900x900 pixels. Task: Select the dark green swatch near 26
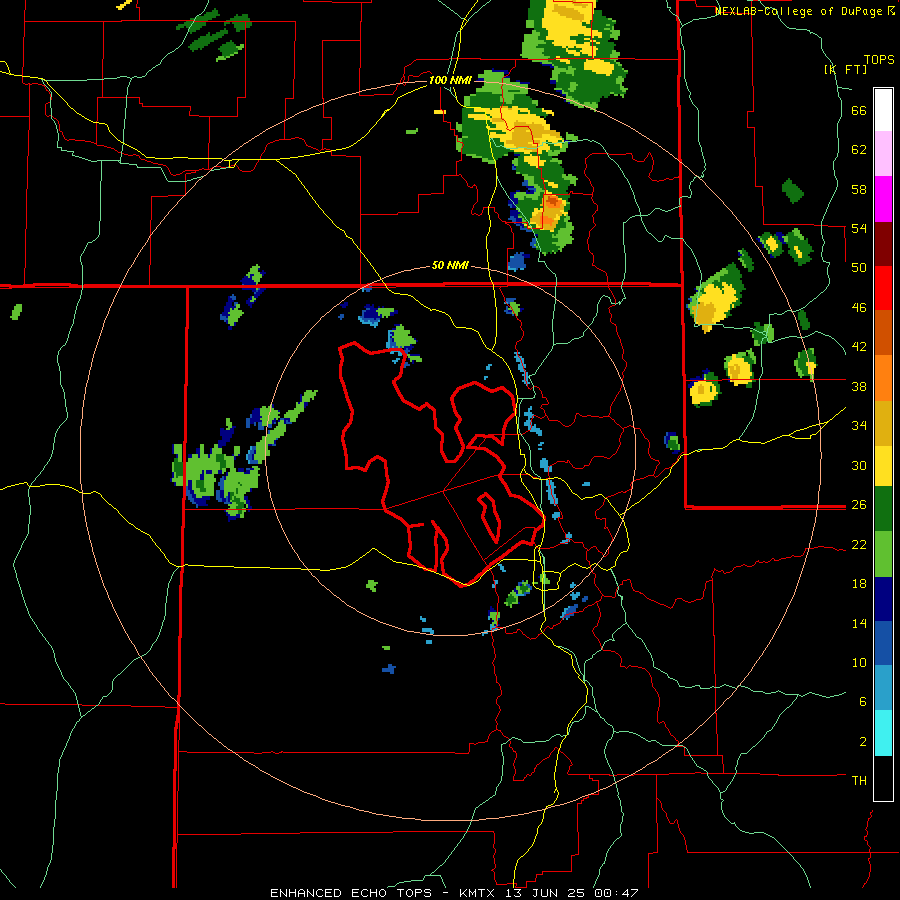coord(883,509)
